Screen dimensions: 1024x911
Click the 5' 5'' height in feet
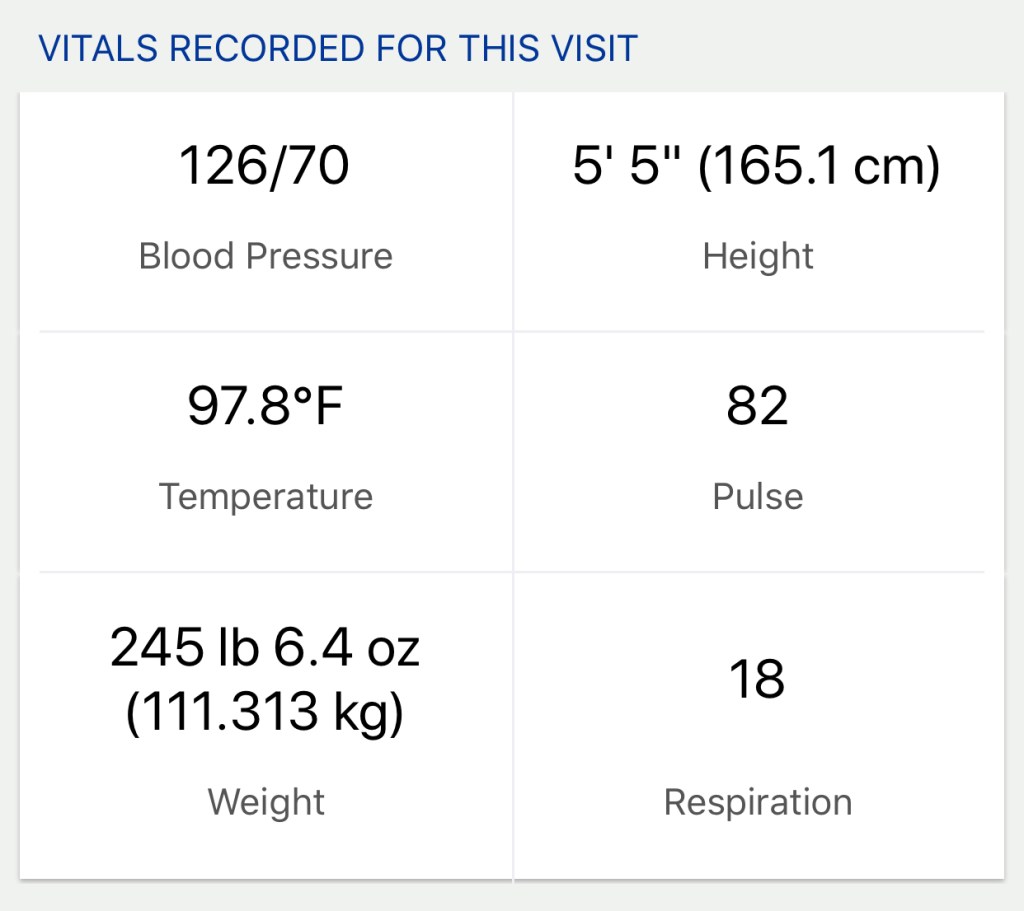click(628, 166)
